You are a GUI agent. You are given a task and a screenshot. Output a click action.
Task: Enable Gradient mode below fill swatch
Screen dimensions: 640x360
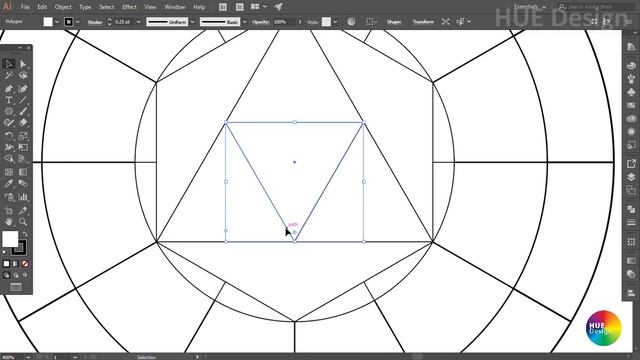(16, 264)
